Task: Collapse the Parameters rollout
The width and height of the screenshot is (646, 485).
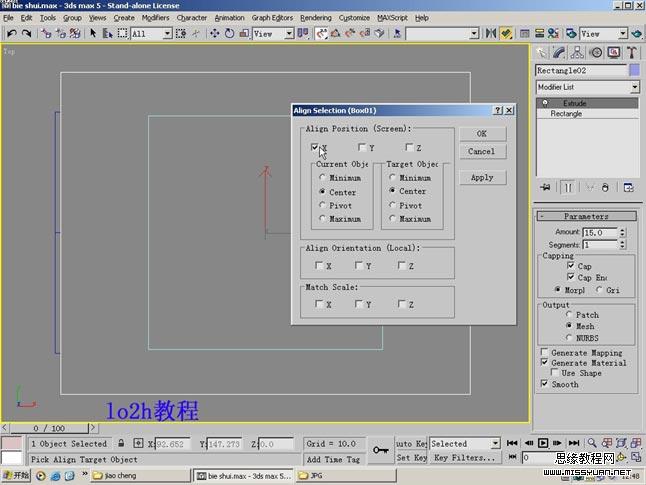Action: pos(587,216)
